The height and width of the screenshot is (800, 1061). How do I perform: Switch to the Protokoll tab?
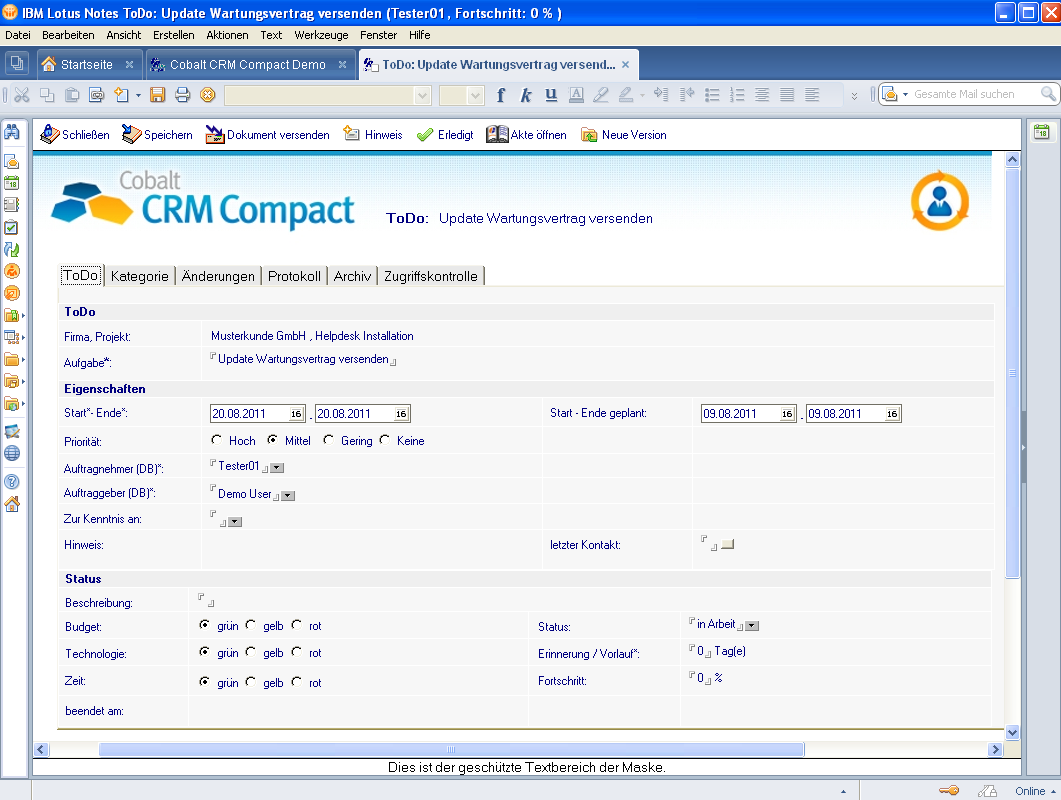(x=294, y=276)
